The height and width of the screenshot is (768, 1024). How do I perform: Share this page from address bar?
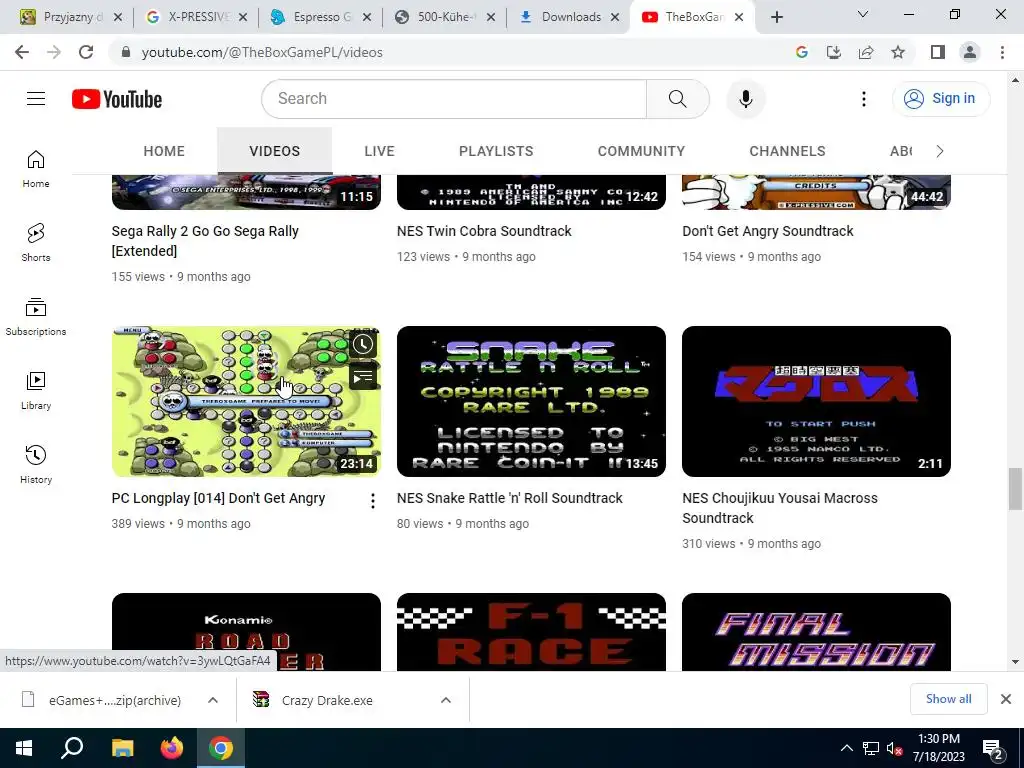click(x=866, y=52)
